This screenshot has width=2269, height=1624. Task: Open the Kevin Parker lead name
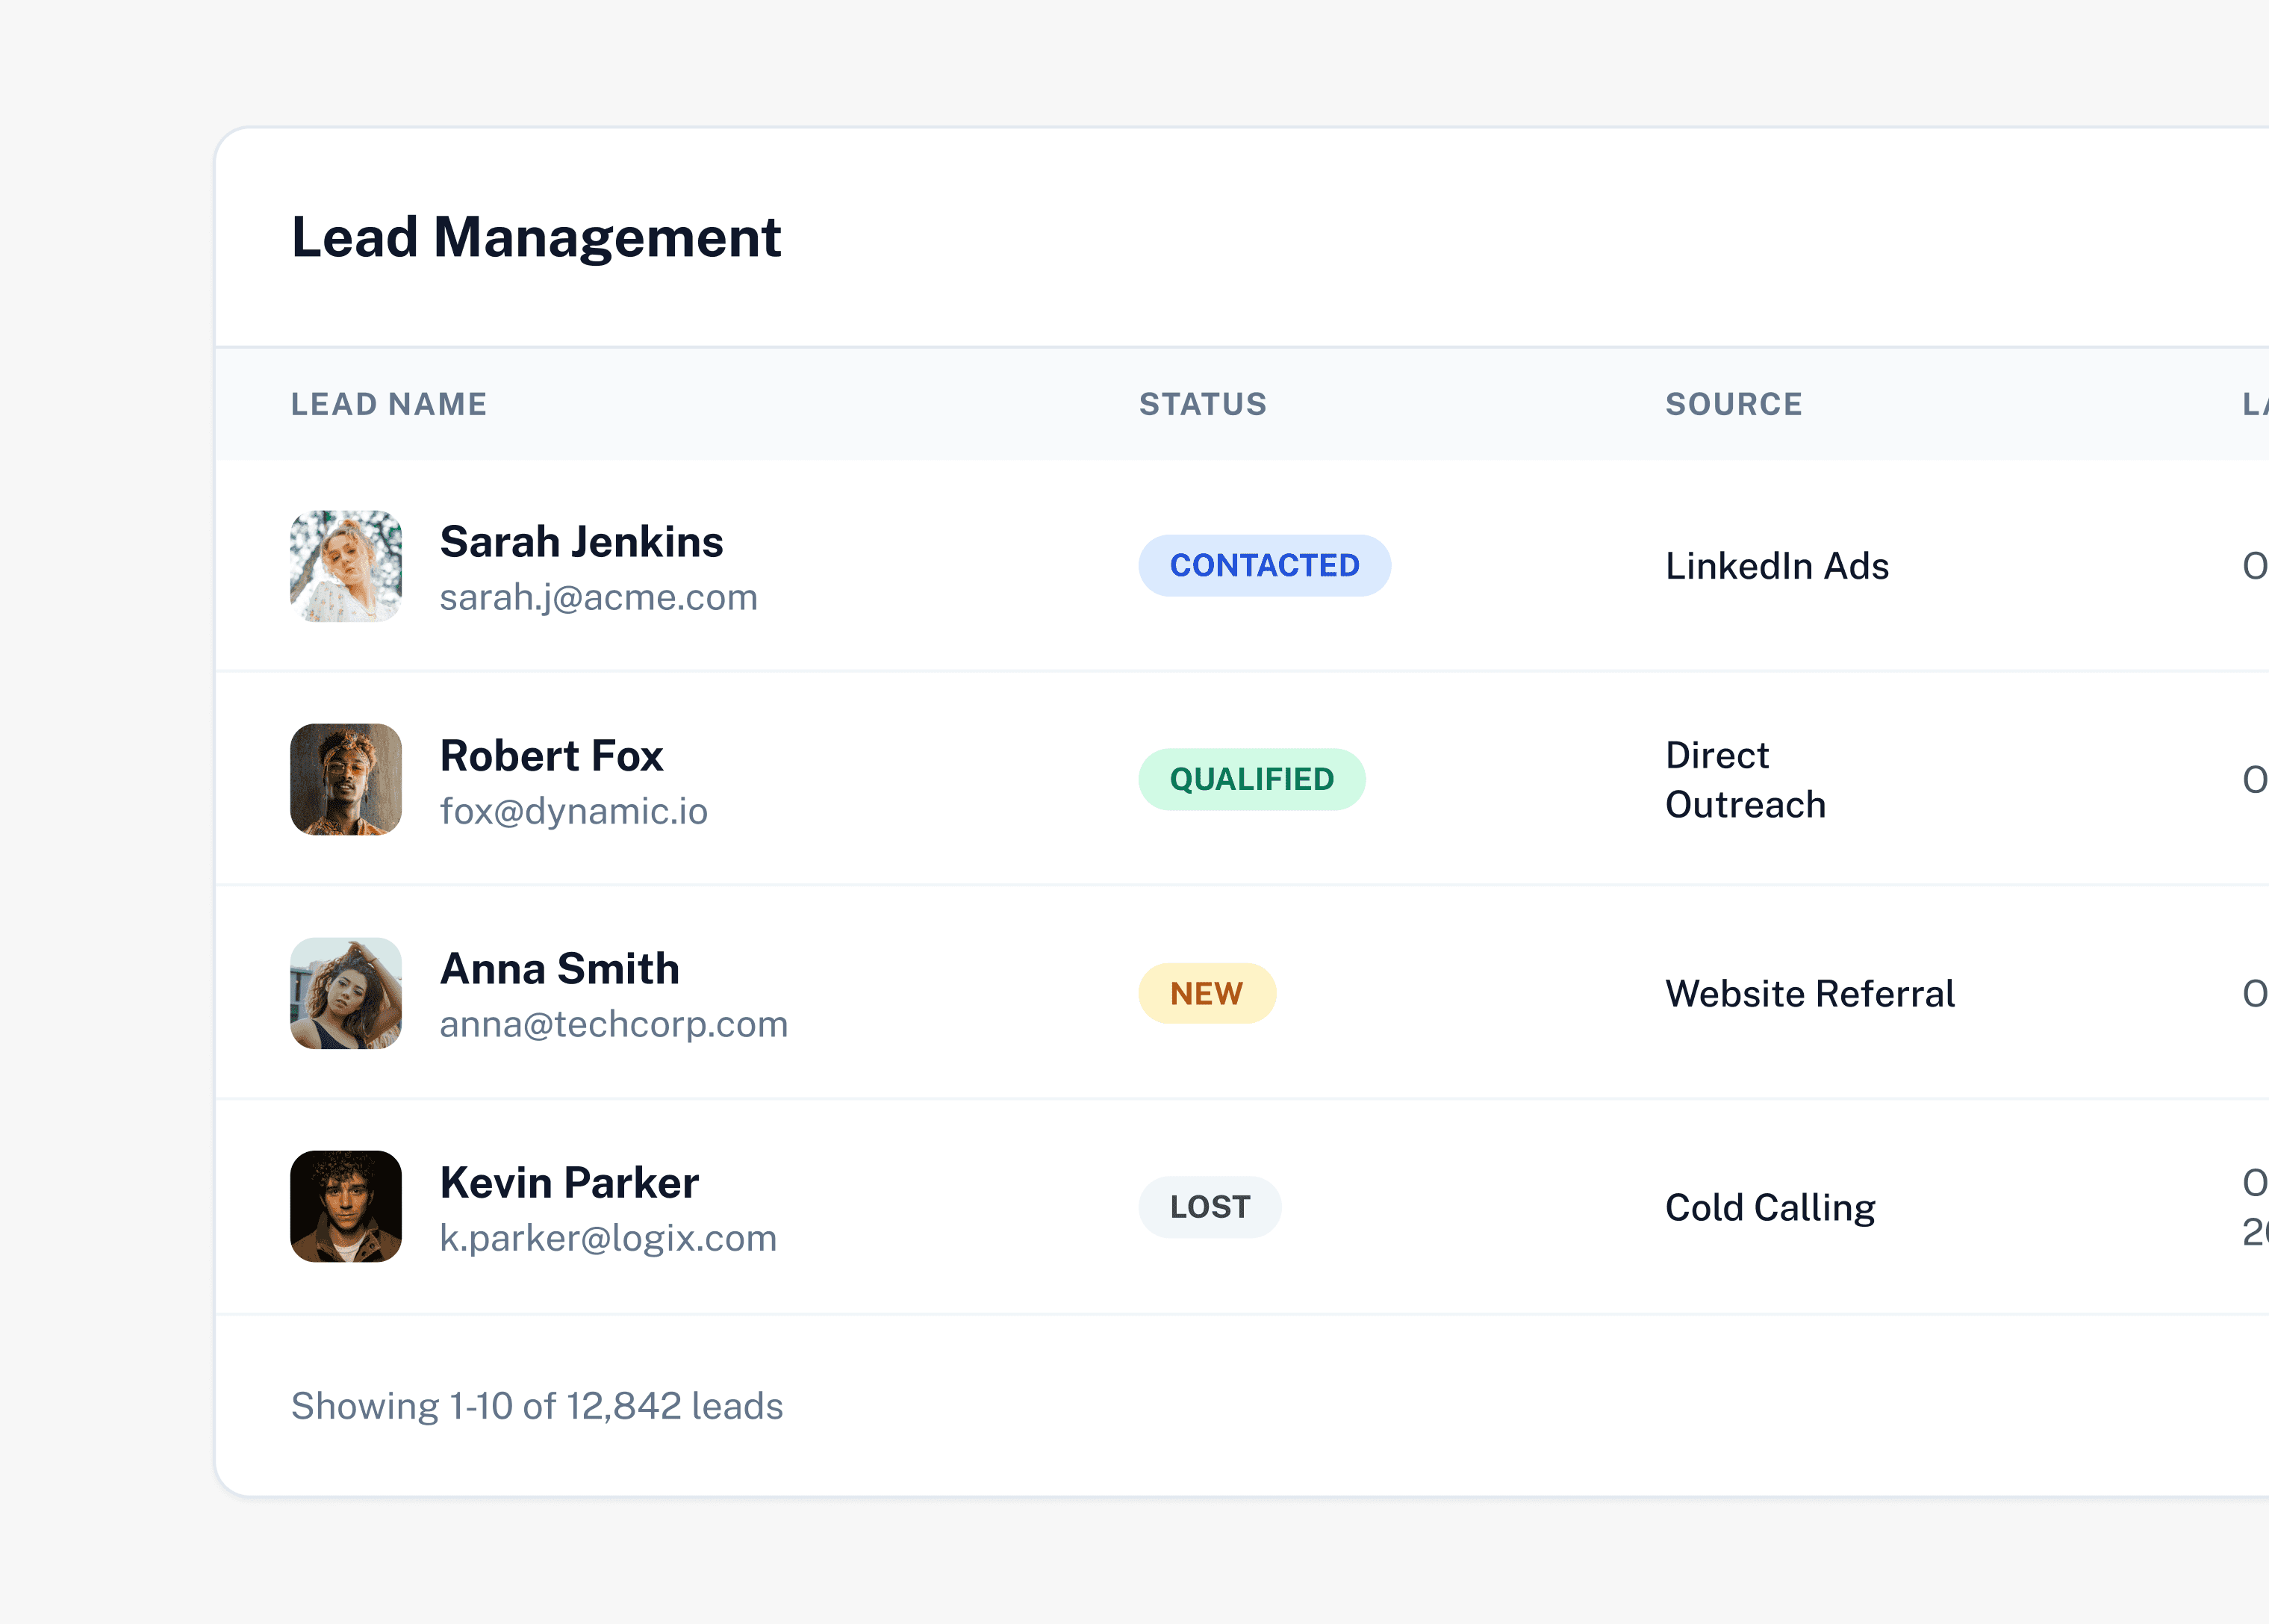[x=569, y=1183]
